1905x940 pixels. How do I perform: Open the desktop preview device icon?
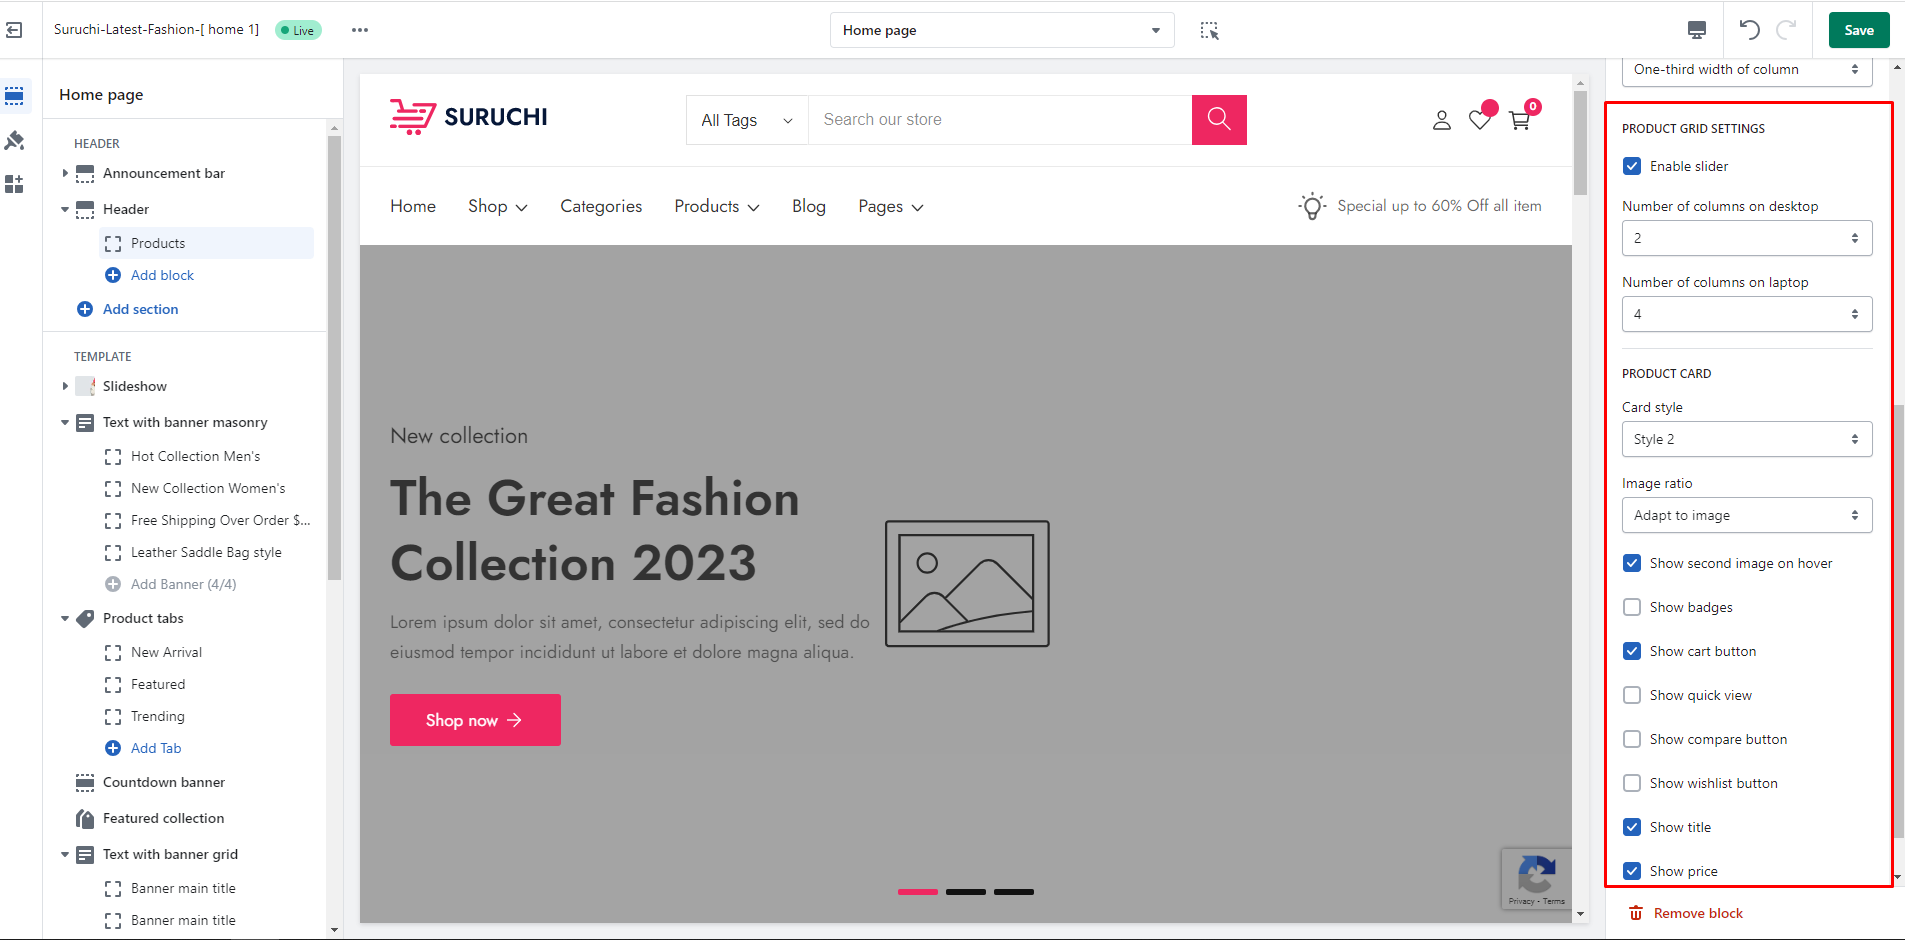point(1697,30)
